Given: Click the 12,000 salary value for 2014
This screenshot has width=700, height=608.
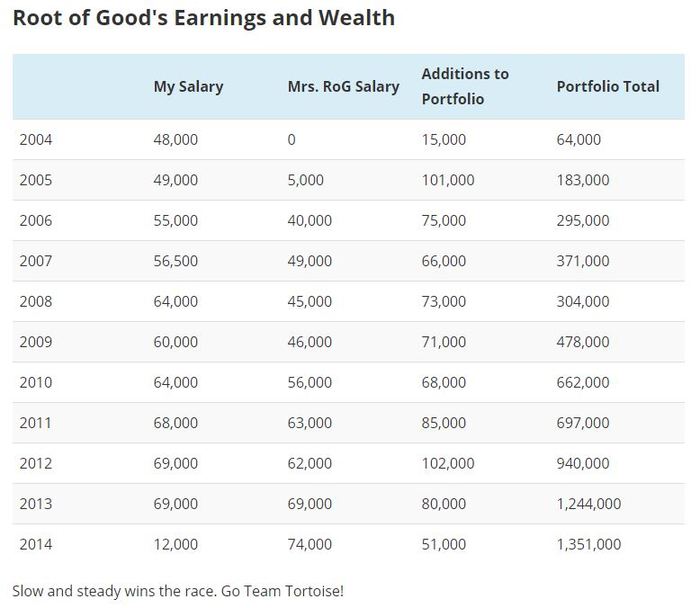Looking at the screenshot, I should (x=176, y=544).
